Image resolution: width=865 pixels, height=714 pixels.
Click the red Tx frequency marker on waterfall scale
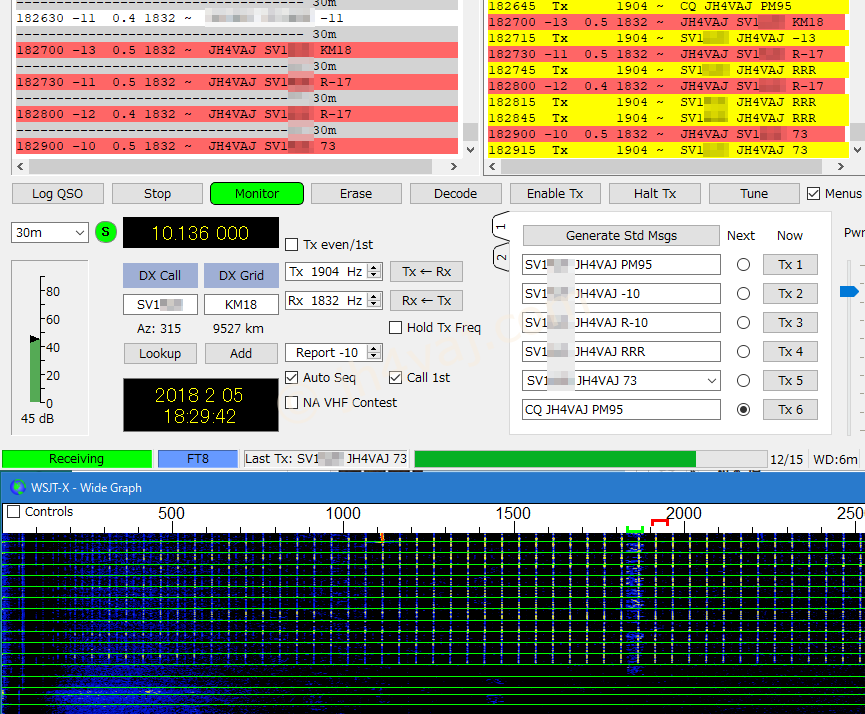(x=660, y=522)
